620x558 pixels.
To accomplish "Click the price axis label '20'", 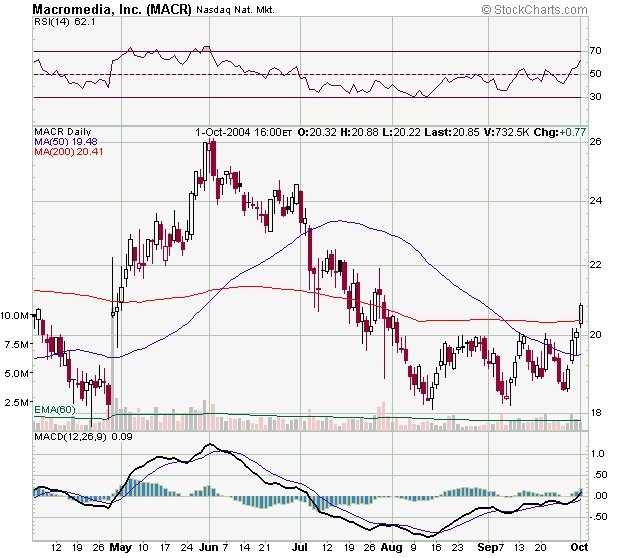I will pyautogui.click(x=595, y=335).
